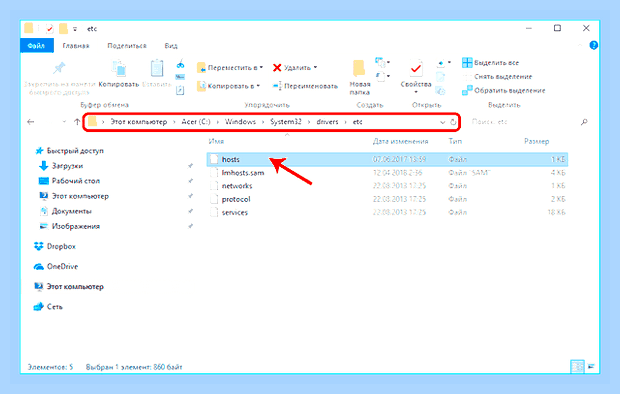Click Этот компьютер in address bar

(138, 122)
